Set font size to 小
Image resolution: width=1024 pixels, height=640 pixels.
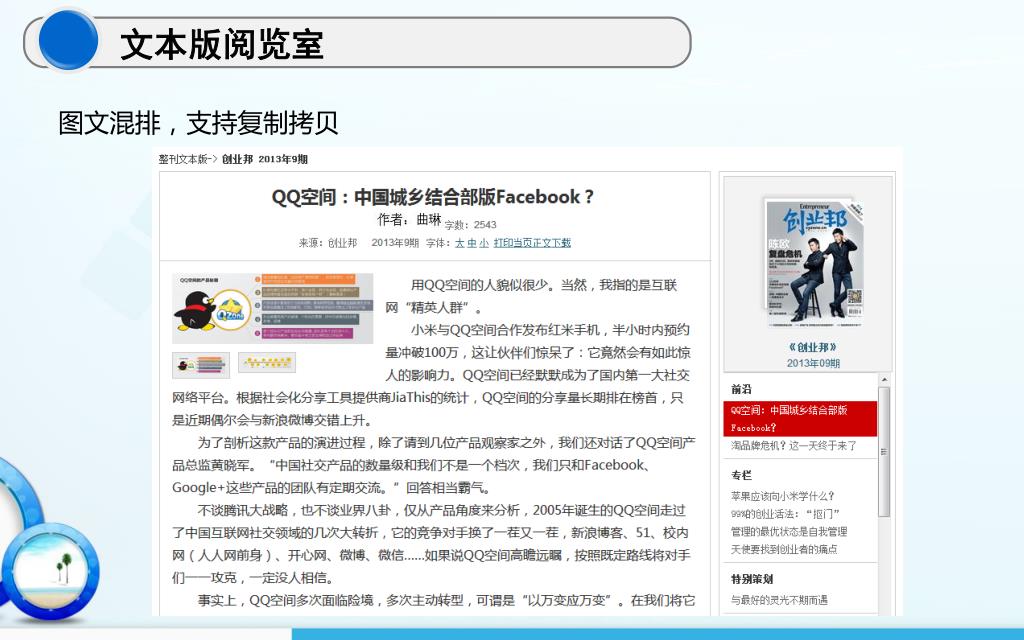click(484, 243)
